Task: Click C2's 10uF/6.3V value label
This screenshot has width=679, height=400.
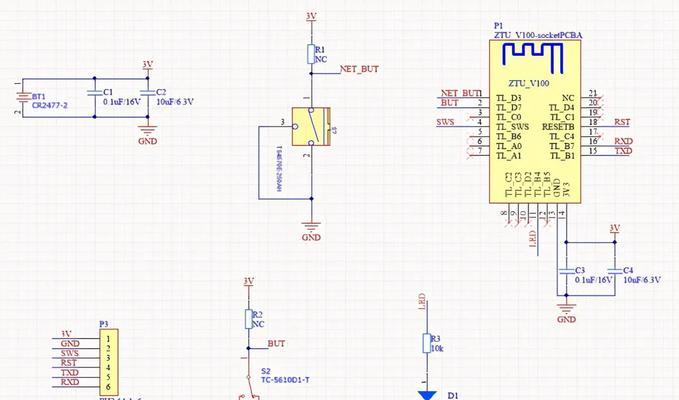Action: tap(175, 102)
